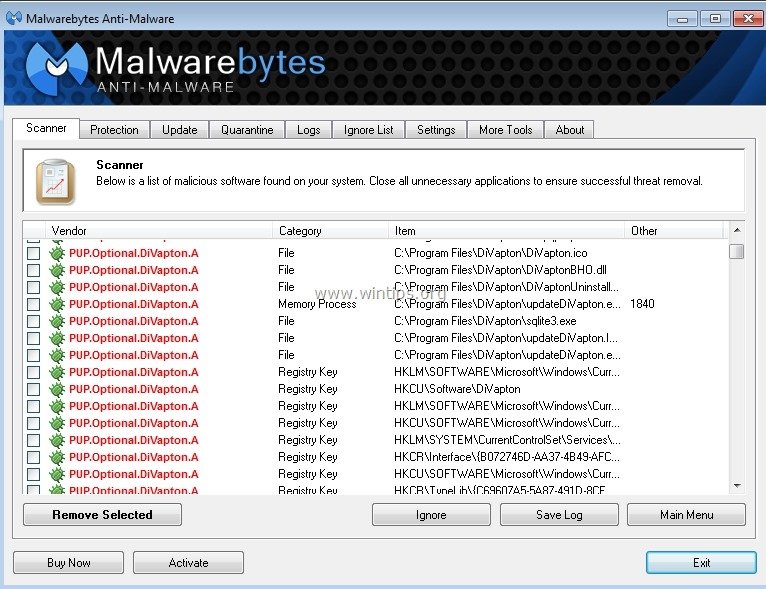Click the Activate button
This screenshot has height=589, width=766.
point(189,563)
